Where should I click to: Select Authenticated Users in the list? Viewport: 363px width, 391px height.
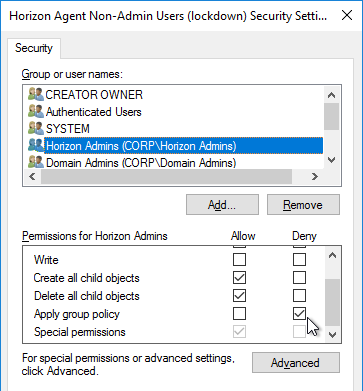[94, 112]
